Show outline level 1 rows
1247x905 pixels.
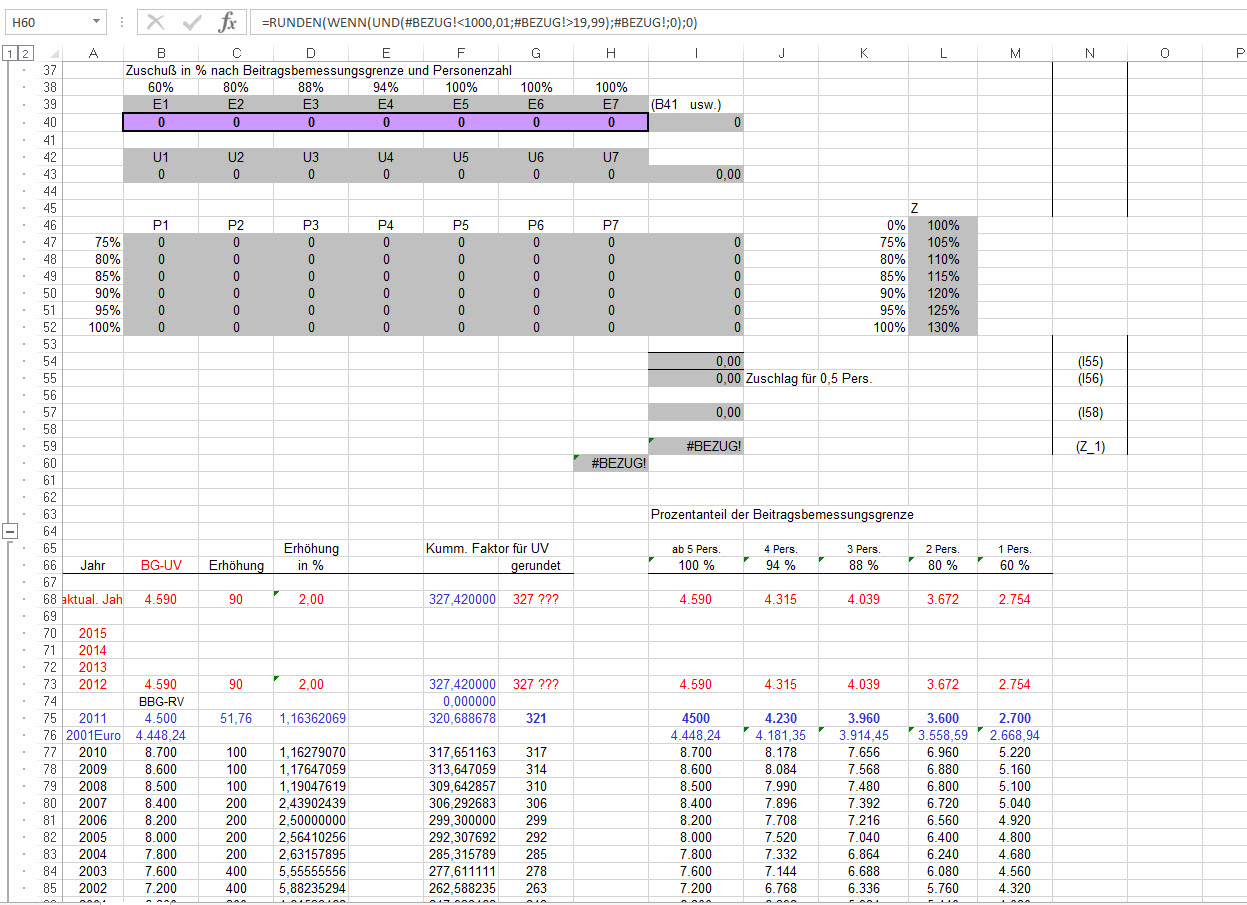coord(9,53)
